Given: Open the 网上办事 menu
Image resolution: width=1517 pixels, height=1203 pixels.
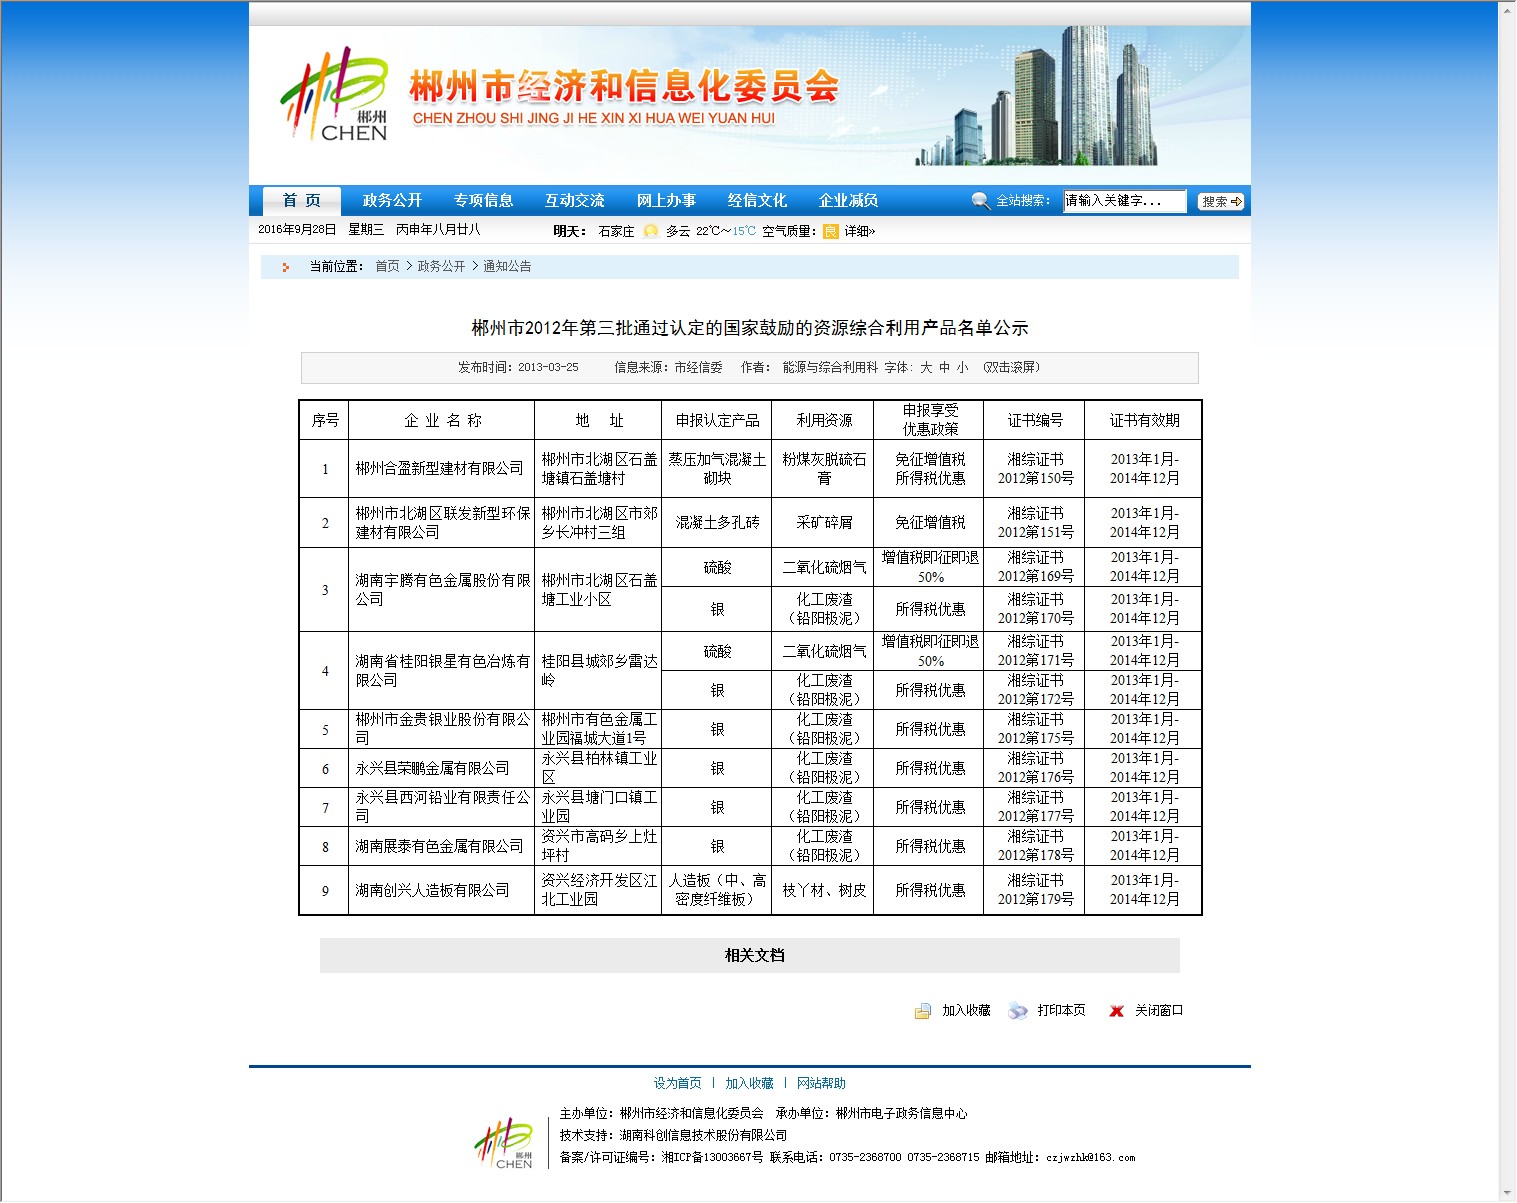Looking at the screenshot, I should pyautogui.click(x=667, y=201).
